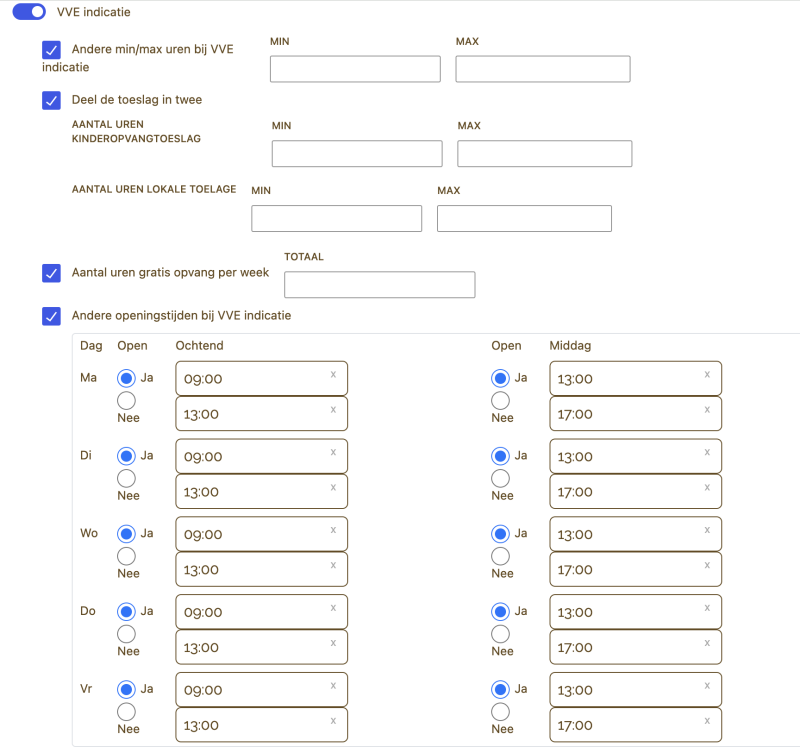Clear Tuesday morning 13:00 time with x
The width and height of the screenshot is (800, 753).
pos(333,487)
